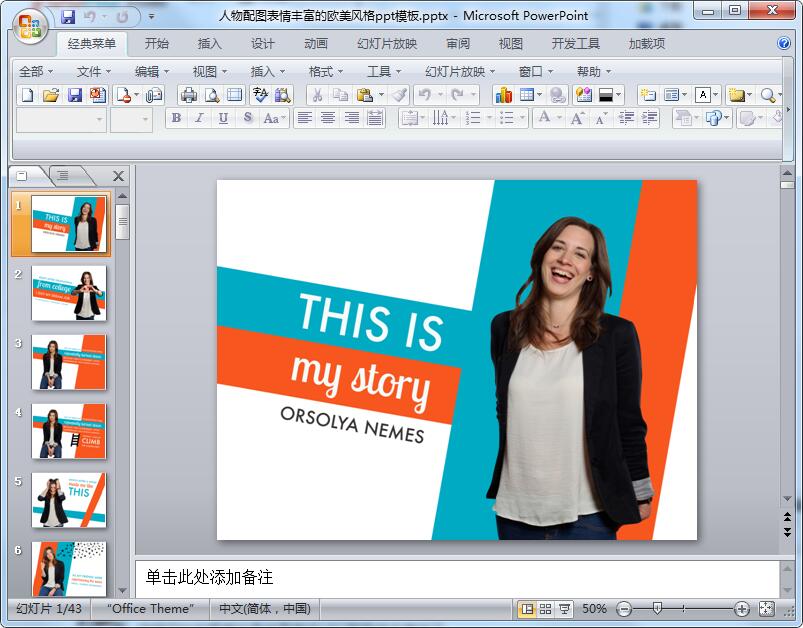
Task: Open the 幻灯片放映 classic menu
Action: (x=460, y=72)
